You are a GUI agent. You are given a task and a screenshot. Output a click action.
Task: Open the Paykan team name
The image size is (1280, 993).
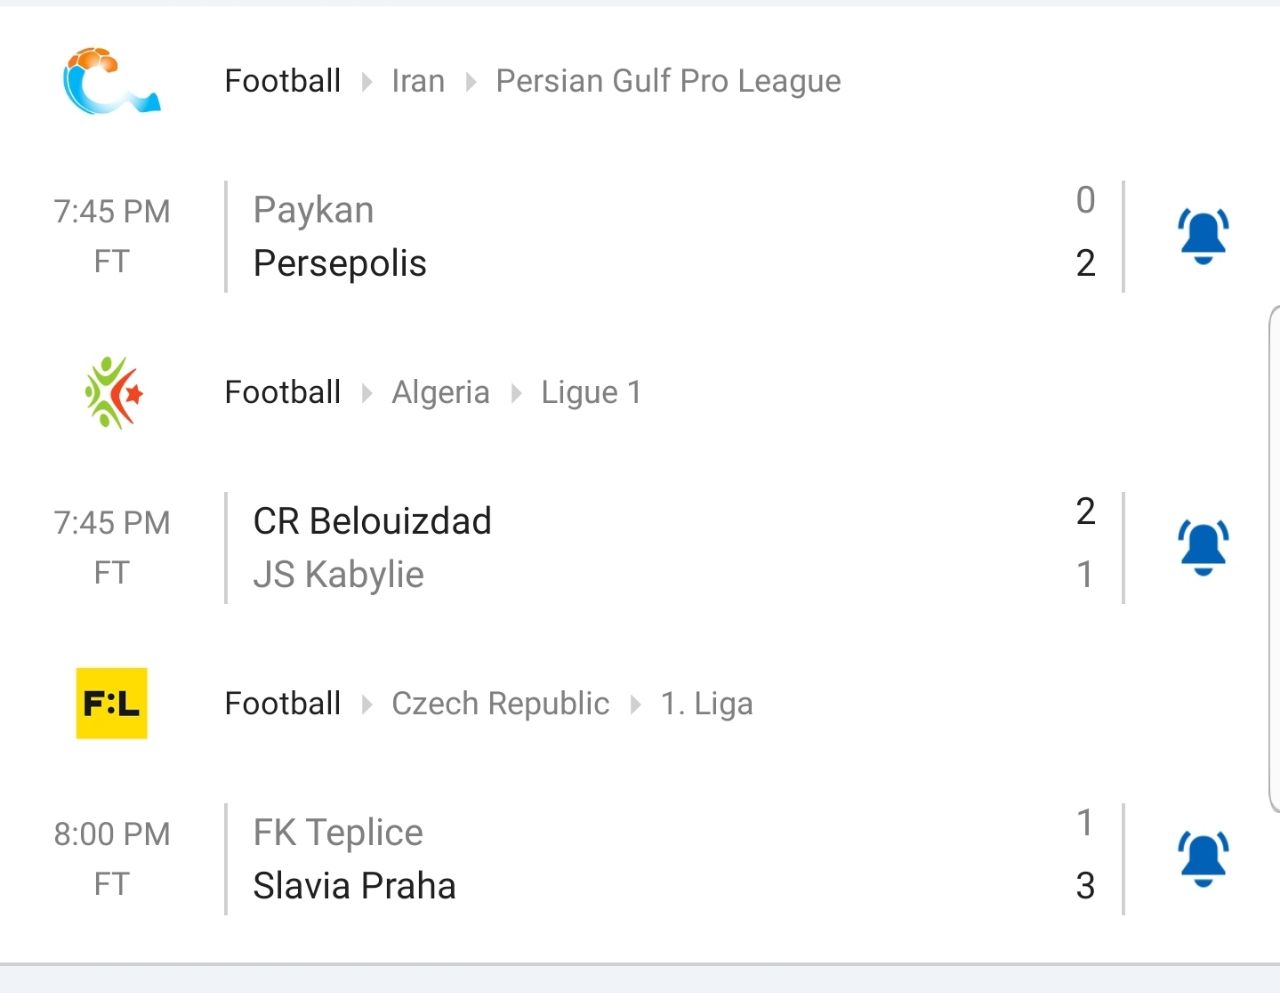coord(313,210)
